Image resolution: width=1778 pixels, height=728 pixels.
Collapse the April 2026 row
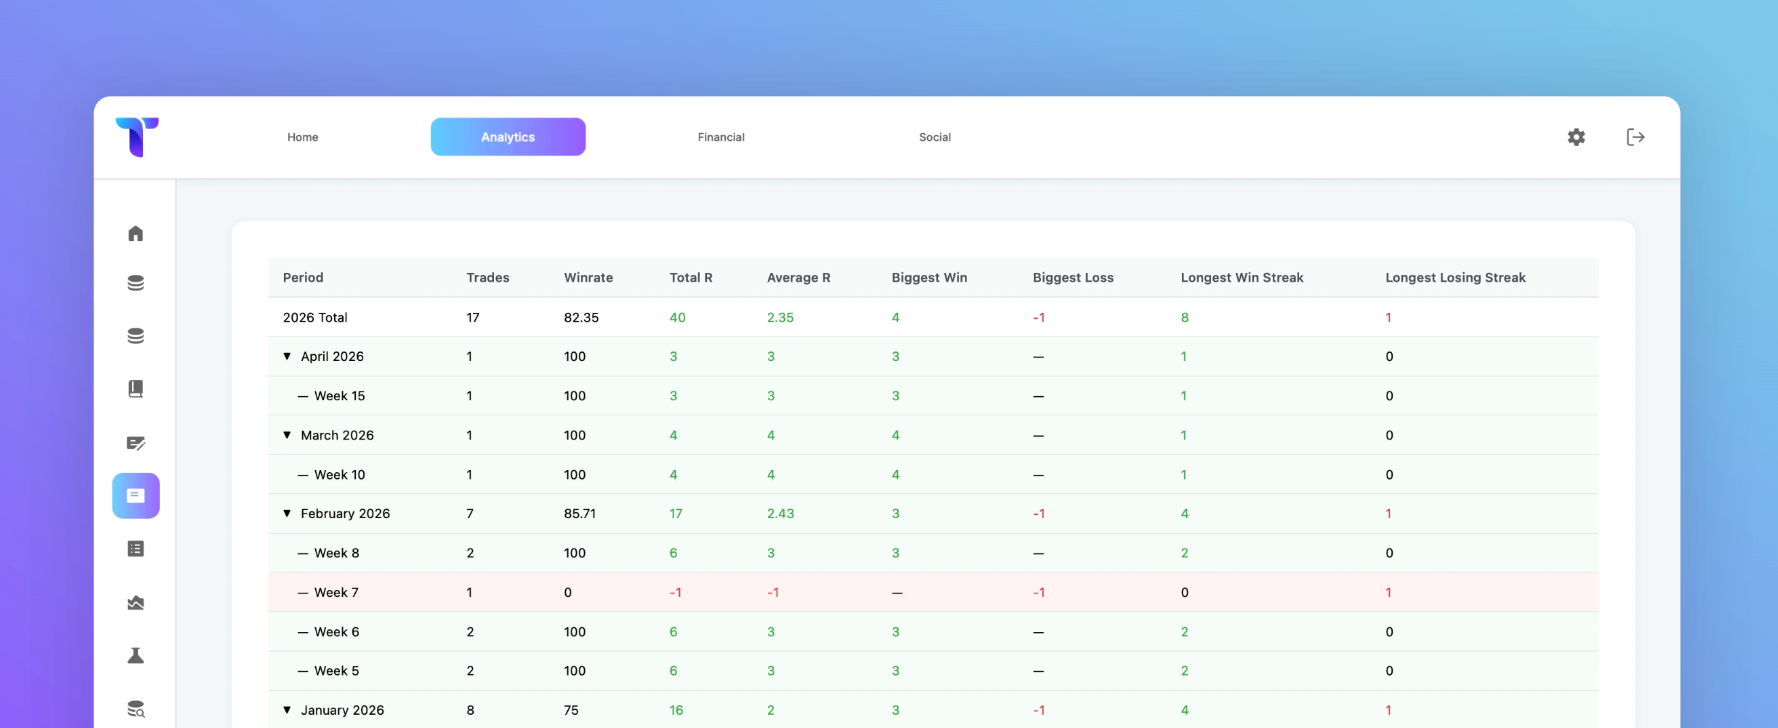tap(287, 356)
